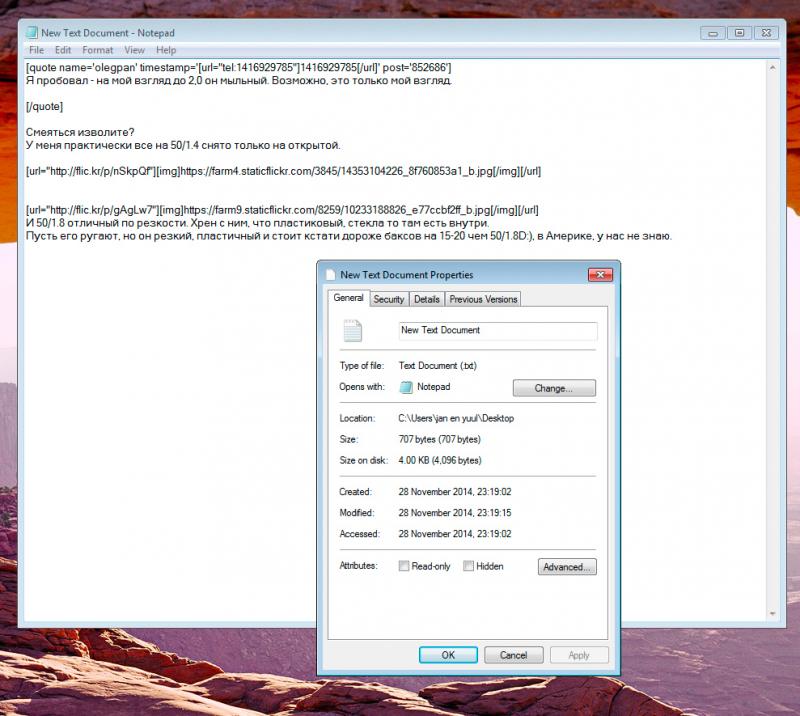The image size is (800, 716).
Task: Close the Properties dialog with the red X
Action: pos(601,275)
